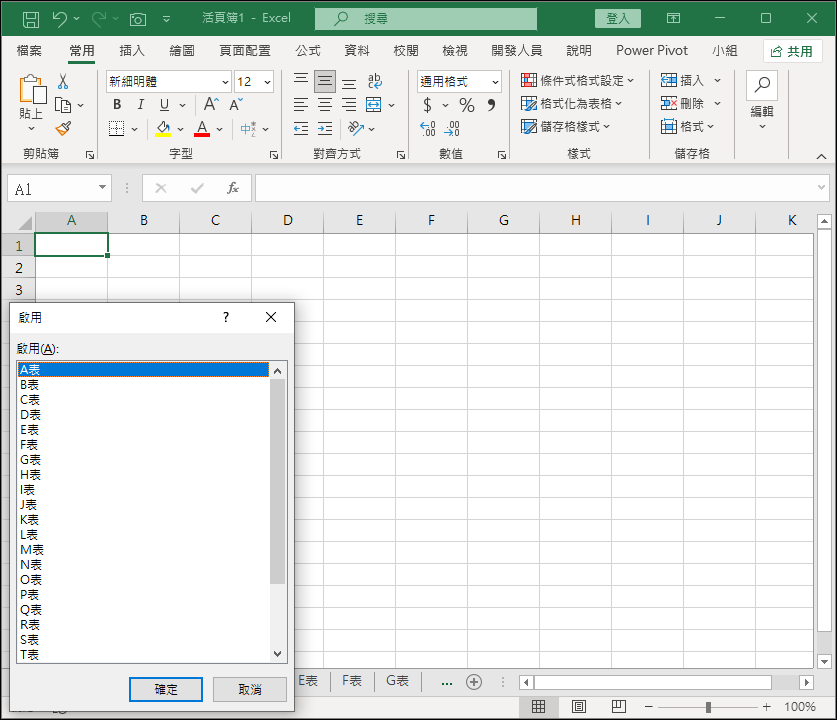The width and height of the screenshot is (837, 720).
Task: Click the Cut scissors icon
Action: (x=63, y=81)
